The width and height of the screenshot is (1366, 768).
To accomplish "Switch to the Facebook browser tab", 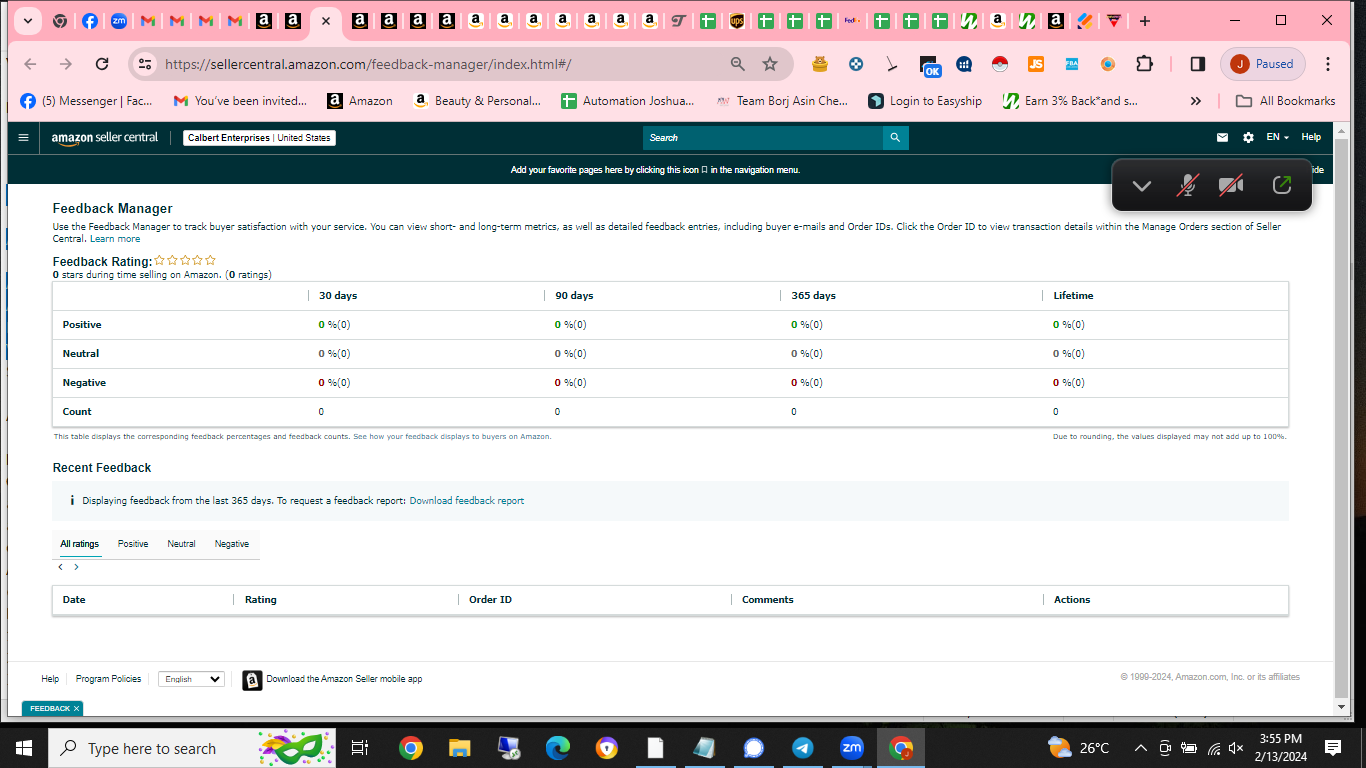I will point(90,21).
